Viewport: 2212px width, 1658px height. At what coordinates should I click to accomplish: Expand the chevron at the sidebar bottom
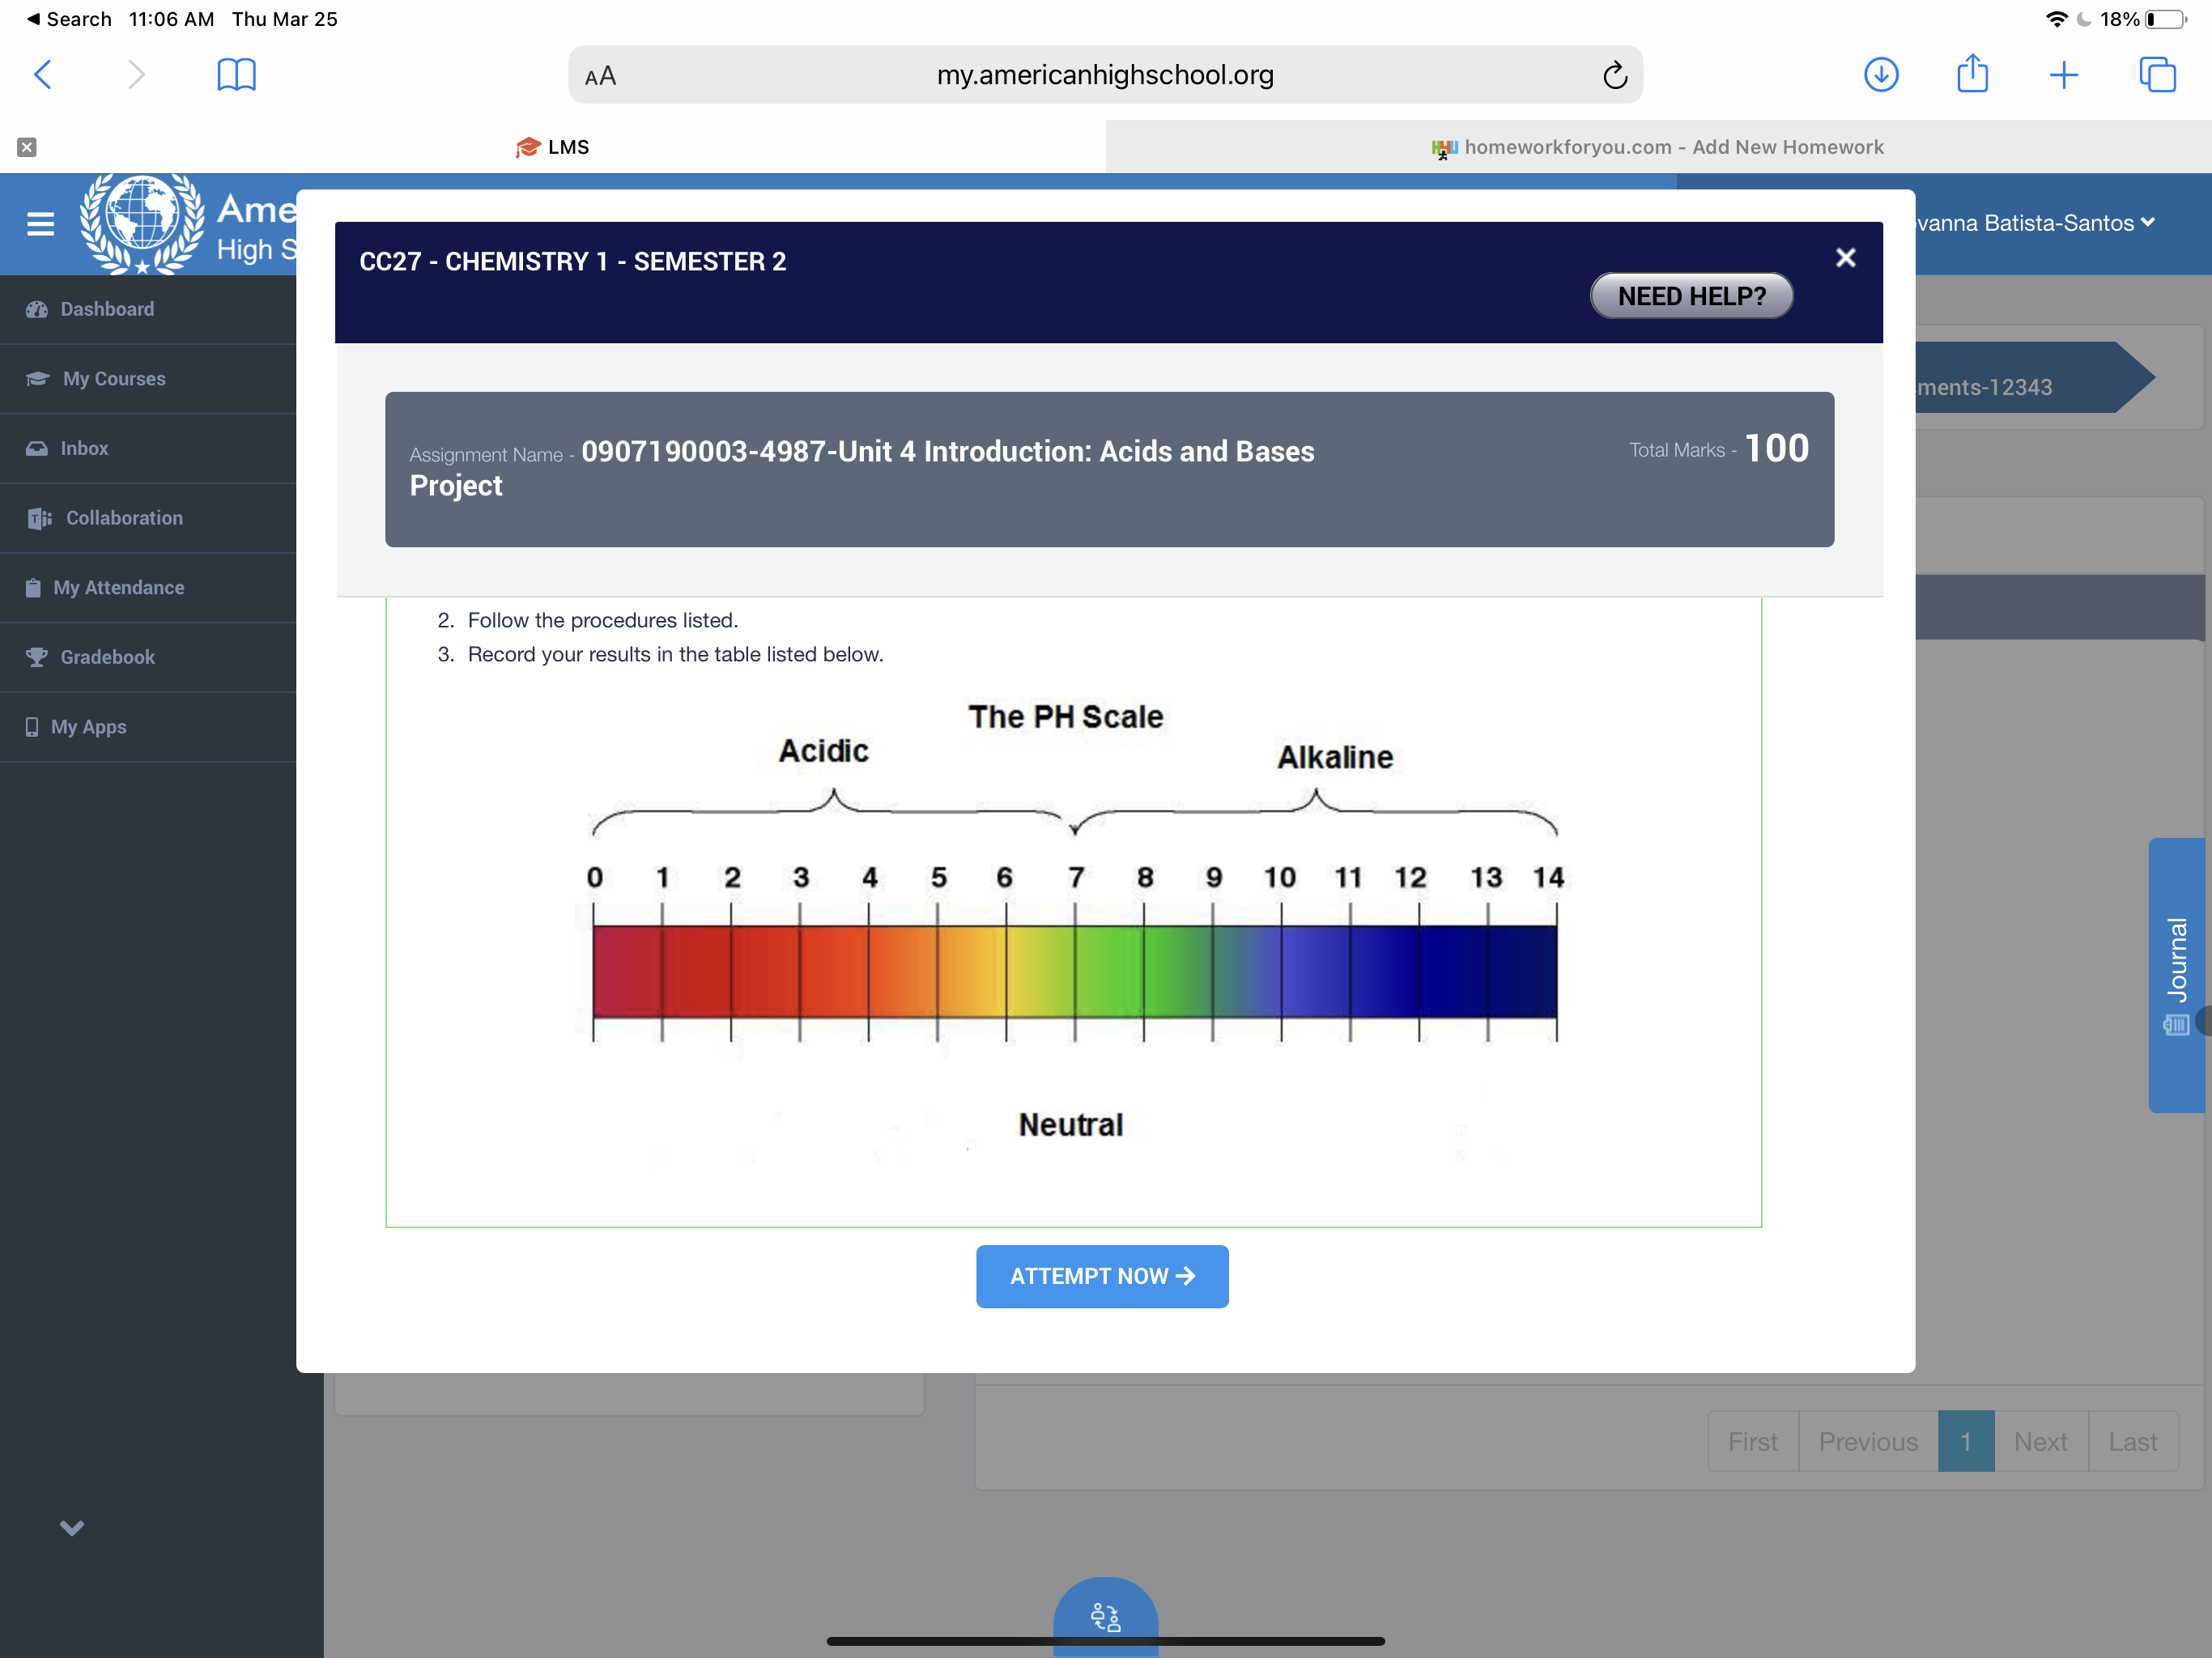coord(71,1527)
